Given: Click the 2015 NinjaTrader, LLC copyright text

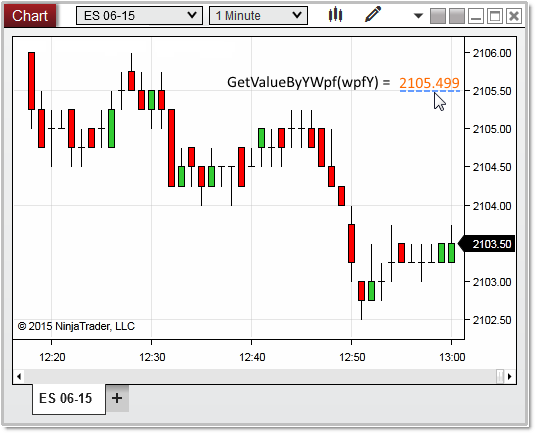Looking at the screenshot, I should tap(76, 326).
